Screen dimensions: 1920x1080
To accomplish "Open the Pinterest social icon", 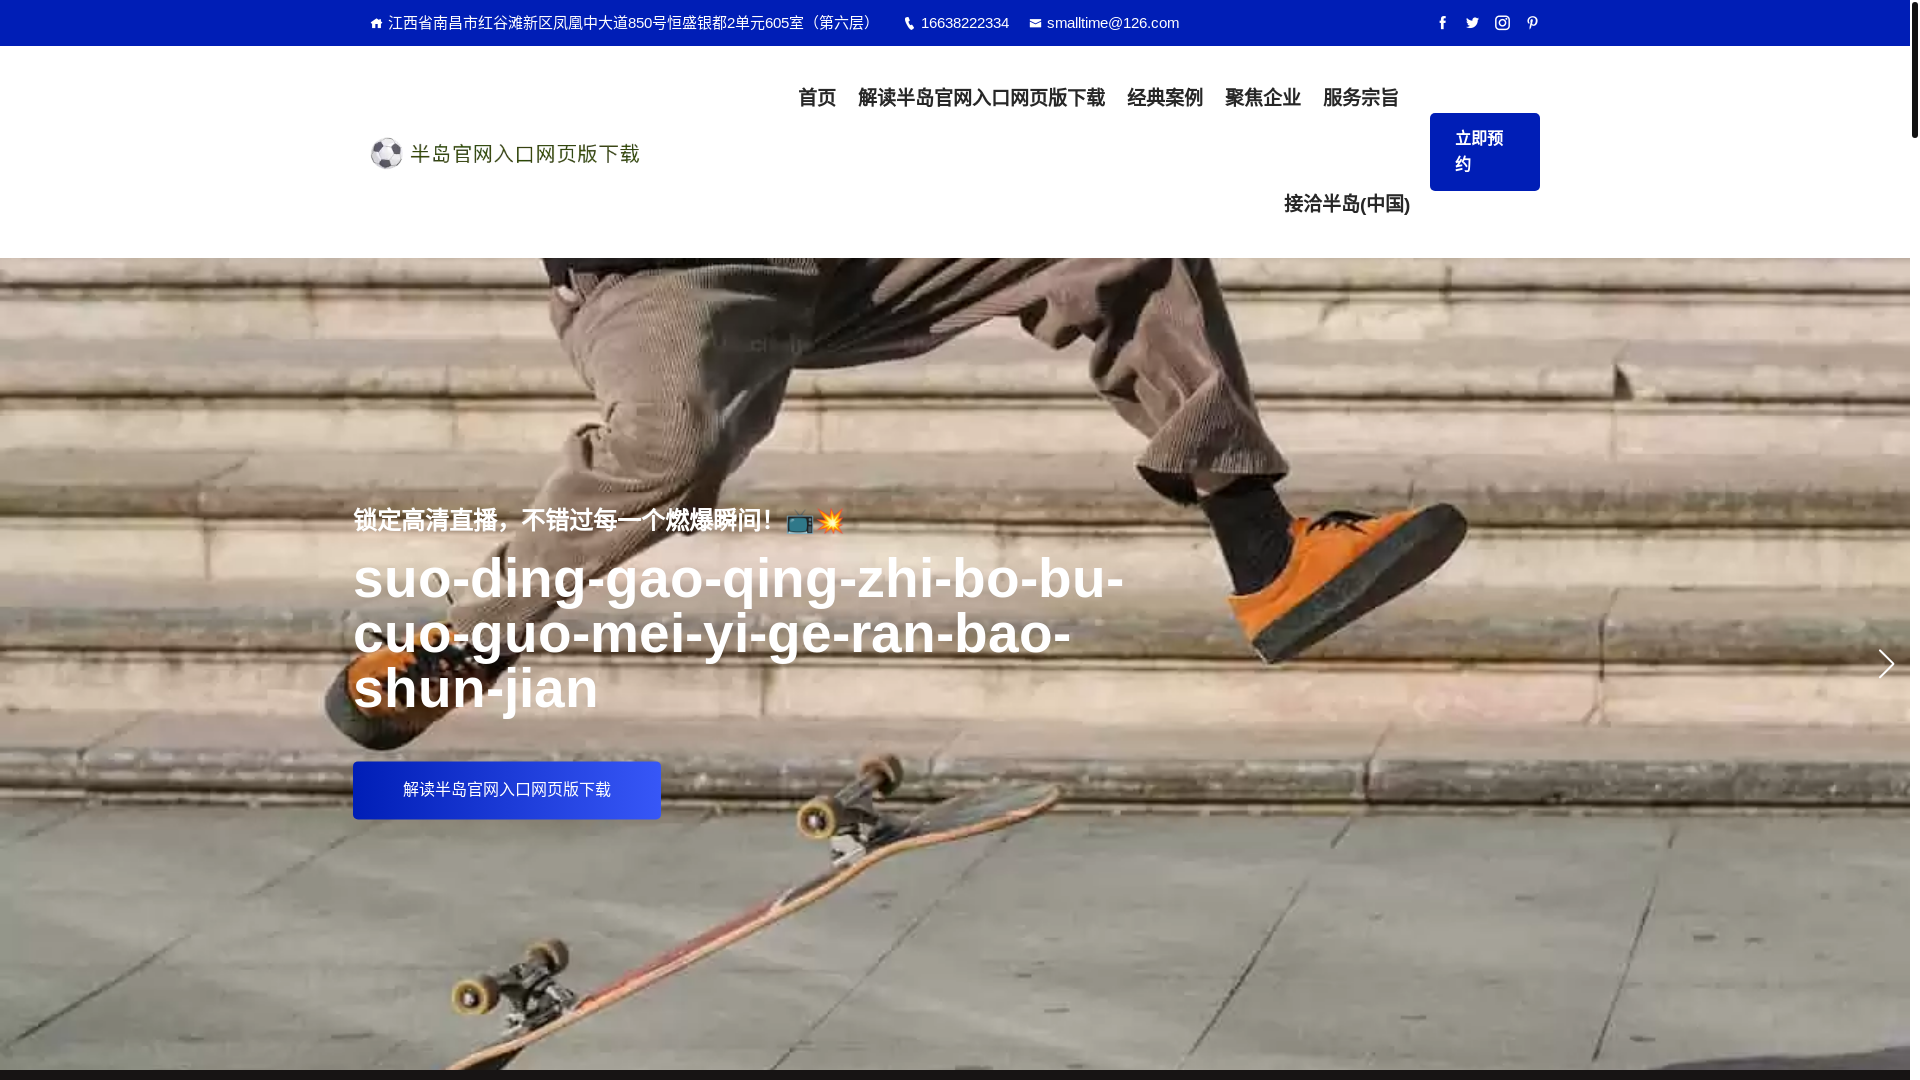I will coord(1532,23).
